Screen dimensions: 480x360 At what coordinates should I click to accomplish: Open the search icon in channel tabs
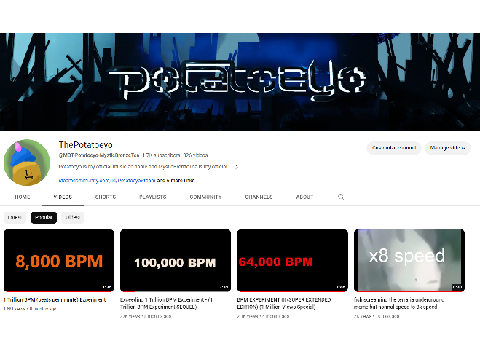pyautogui.click(x=341, y=197)
